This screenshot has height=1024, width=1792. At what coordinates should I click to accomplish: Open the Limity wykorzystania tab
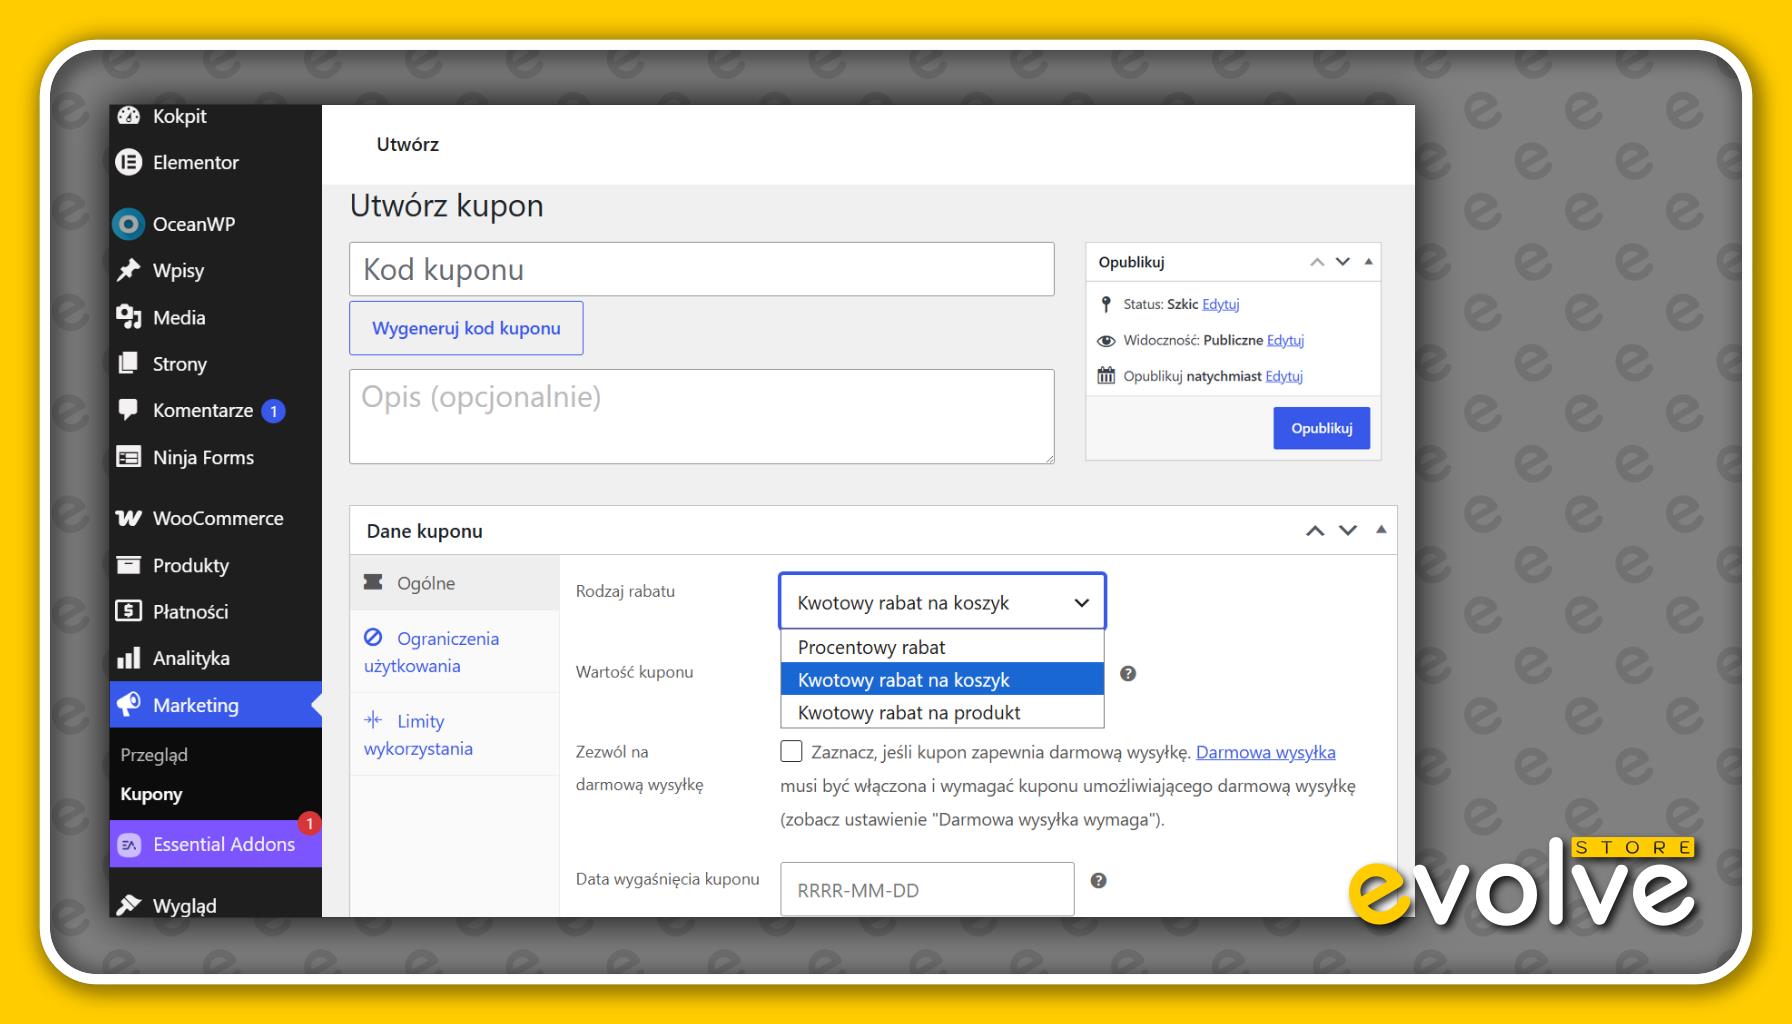[455, 734]
